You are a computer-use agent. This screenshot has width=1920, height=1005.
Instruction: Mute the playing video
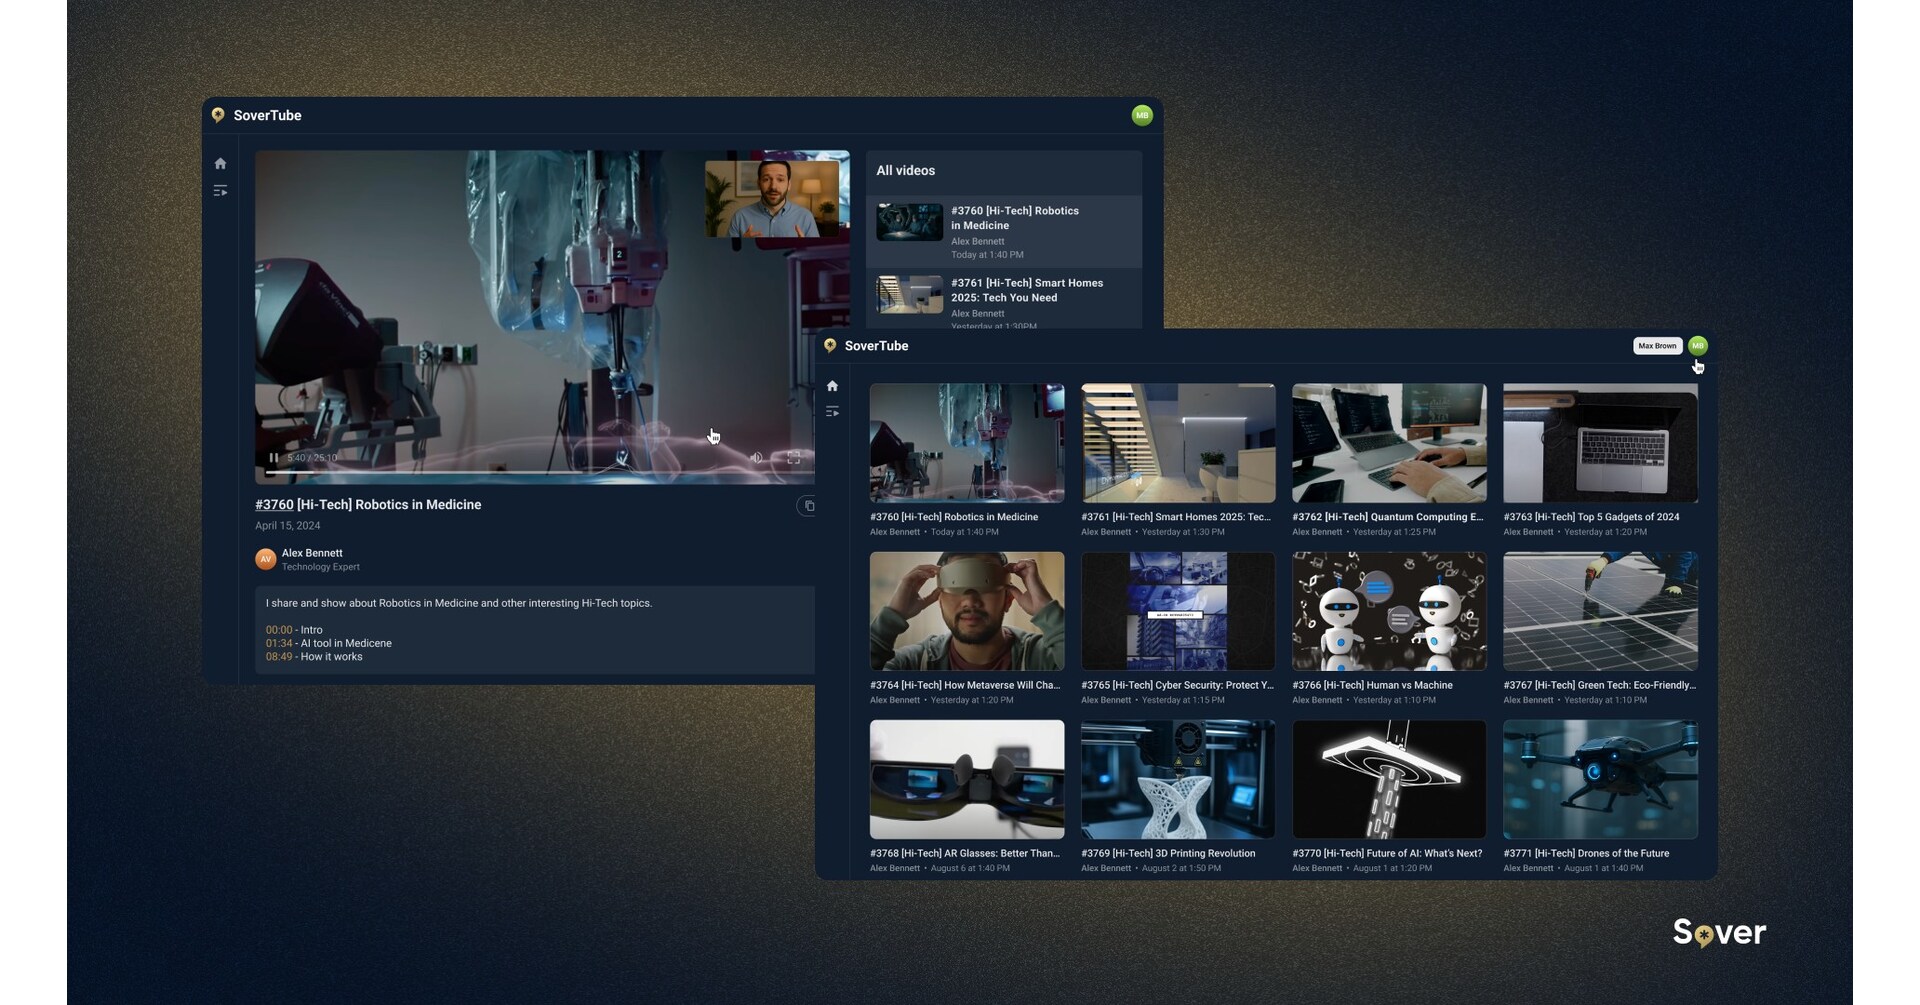click(757, 457)
